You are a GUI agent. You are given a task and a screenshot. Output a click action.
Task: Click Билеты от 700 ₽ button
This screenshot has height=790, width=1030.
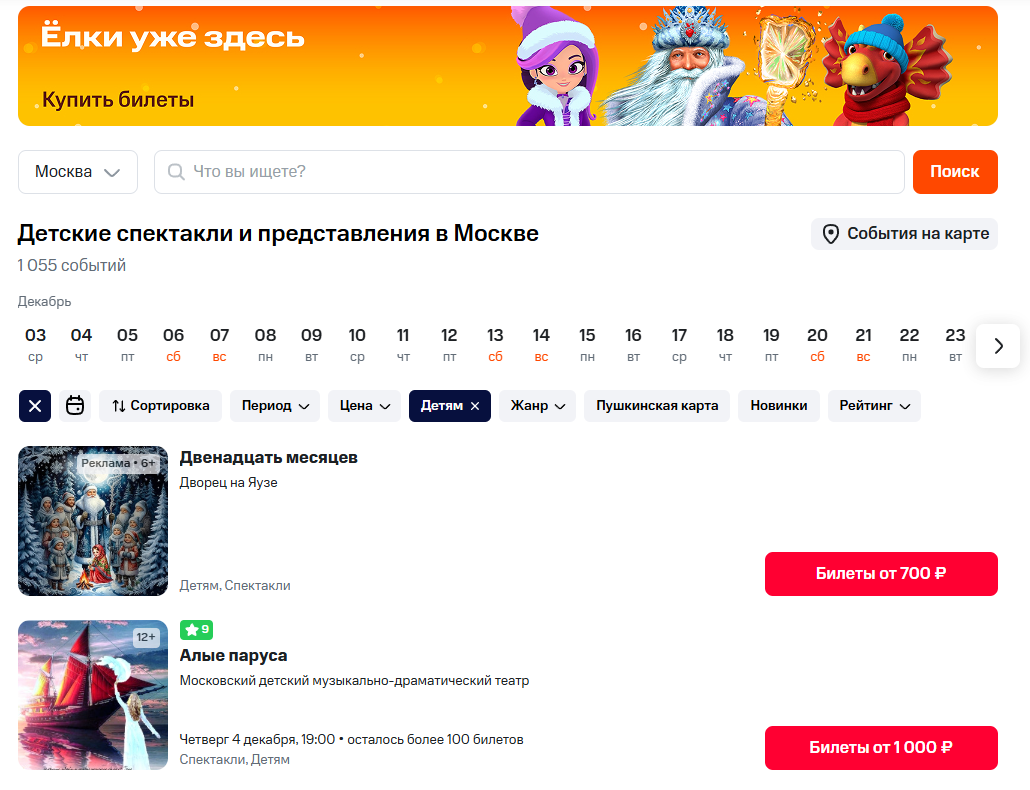point(881,574)
